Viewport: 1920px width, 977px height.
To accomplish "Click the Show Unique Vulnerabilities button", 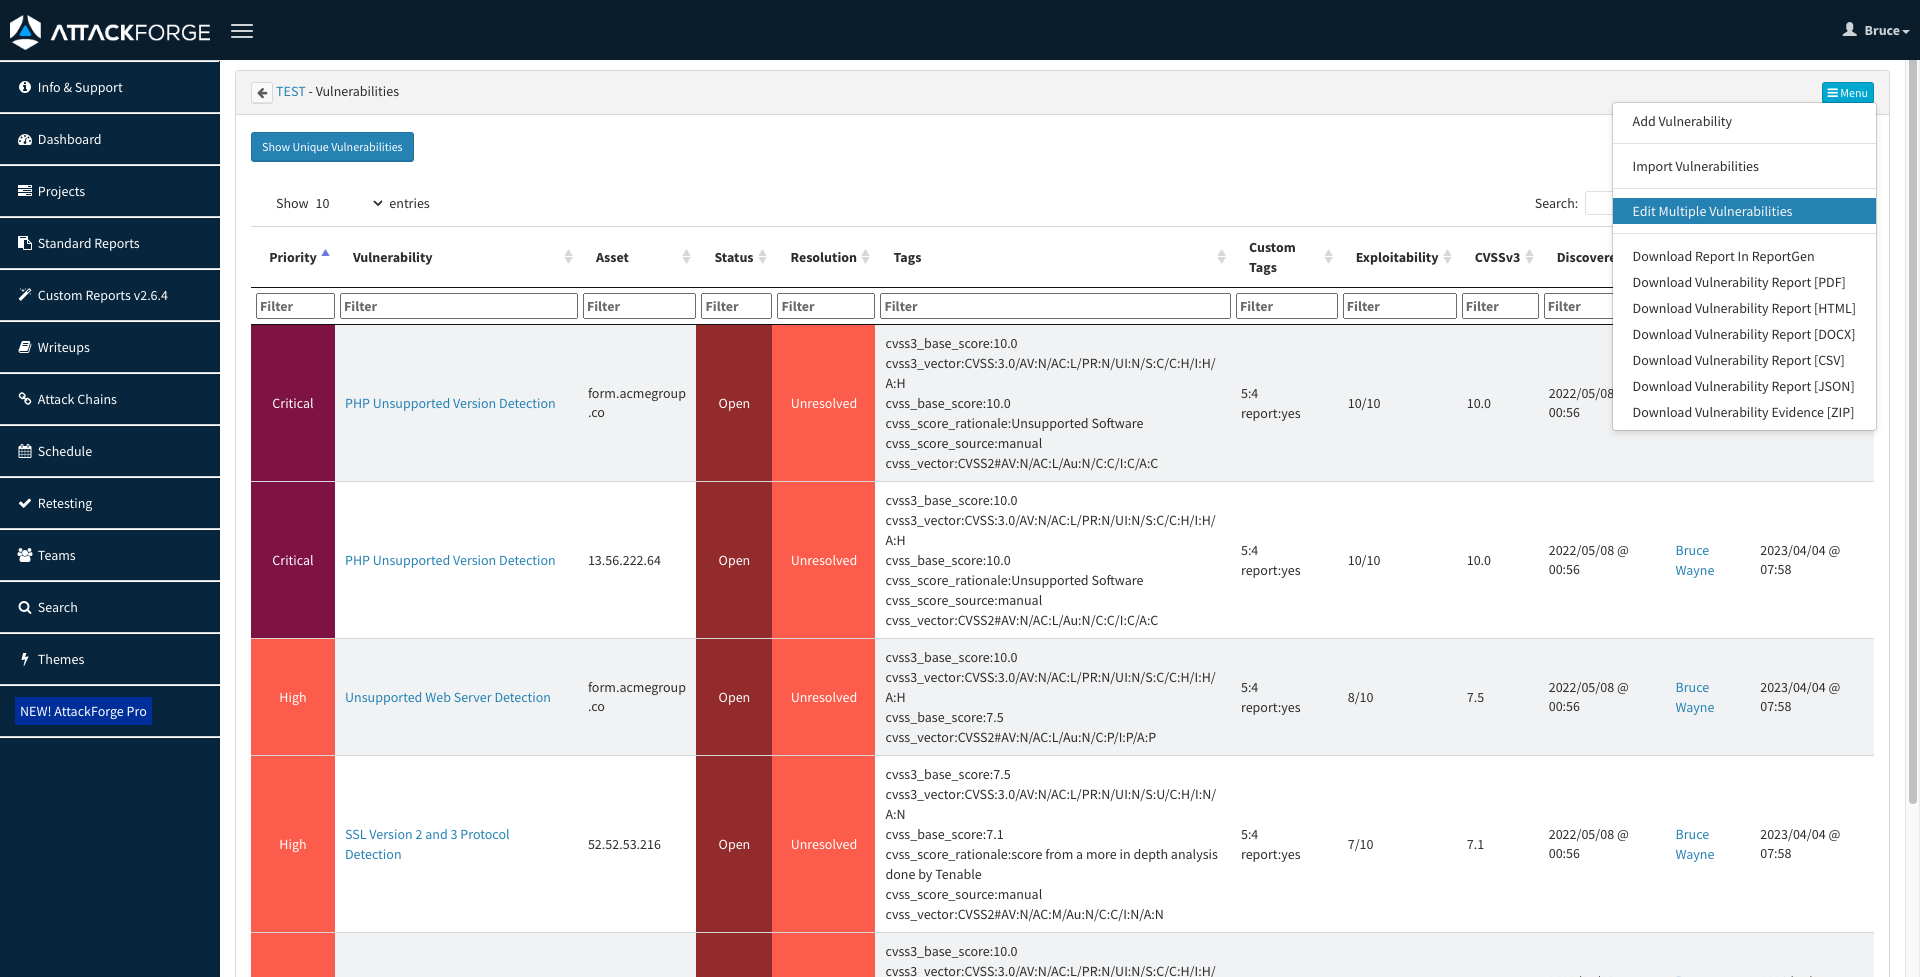I will (332, 147).
